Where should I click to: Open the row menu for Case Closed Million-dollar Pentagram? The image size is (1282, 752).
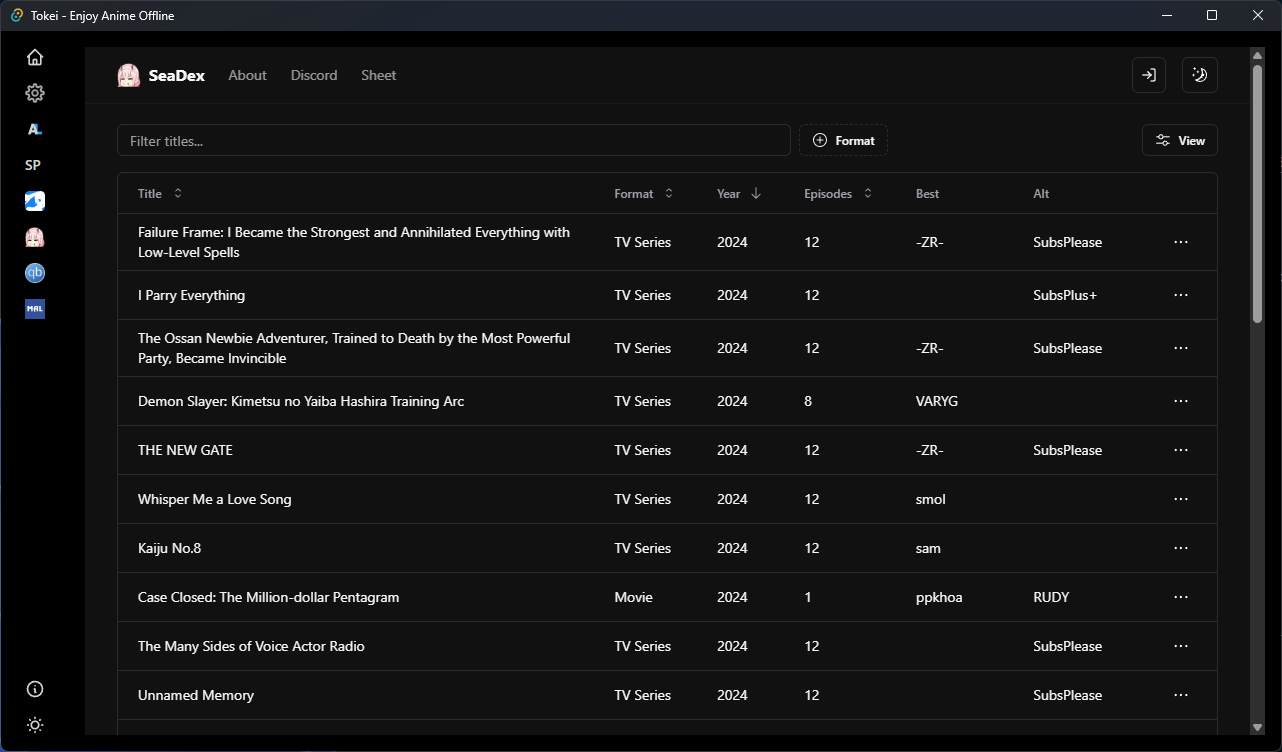tap(1181, 597)
